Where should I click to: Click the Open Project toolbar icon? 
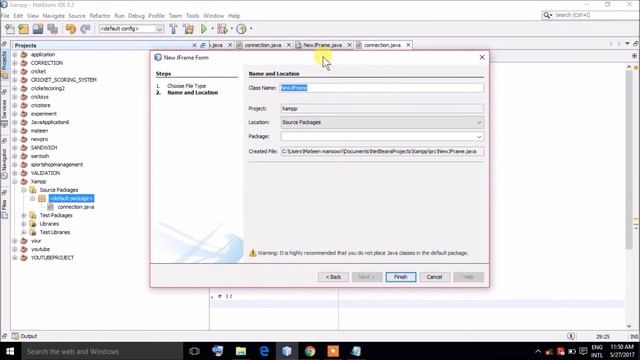[x=38, y=29]
